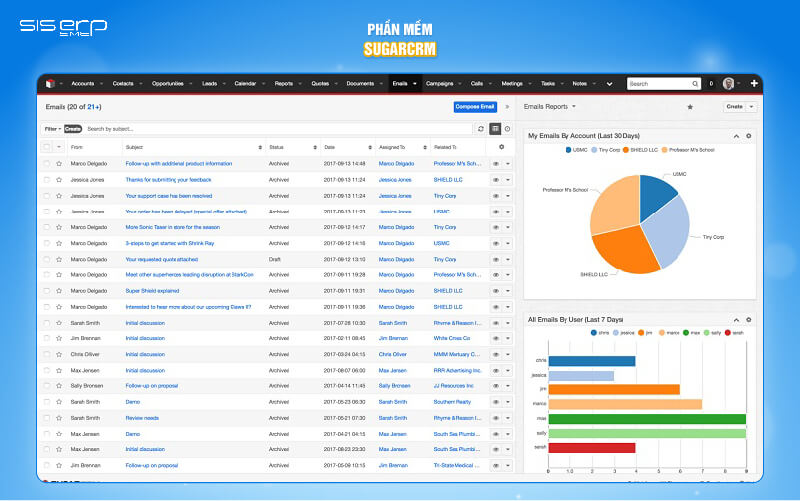Sort emails by Subject column
This screenshot has width=800, height=501.
[x=260, y=147]
